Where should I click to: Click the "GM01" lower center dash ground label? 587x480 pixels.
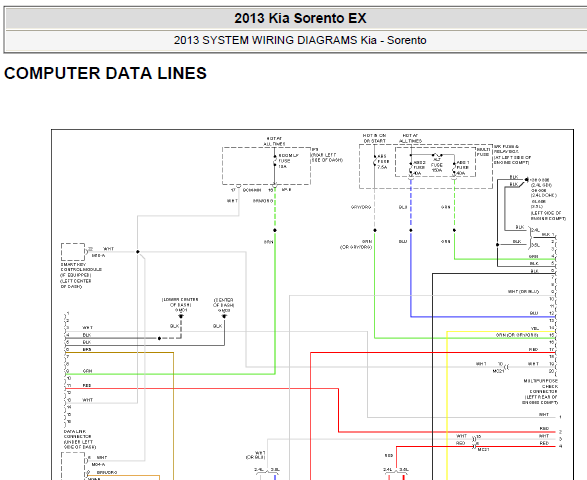(x=181, y=310)
